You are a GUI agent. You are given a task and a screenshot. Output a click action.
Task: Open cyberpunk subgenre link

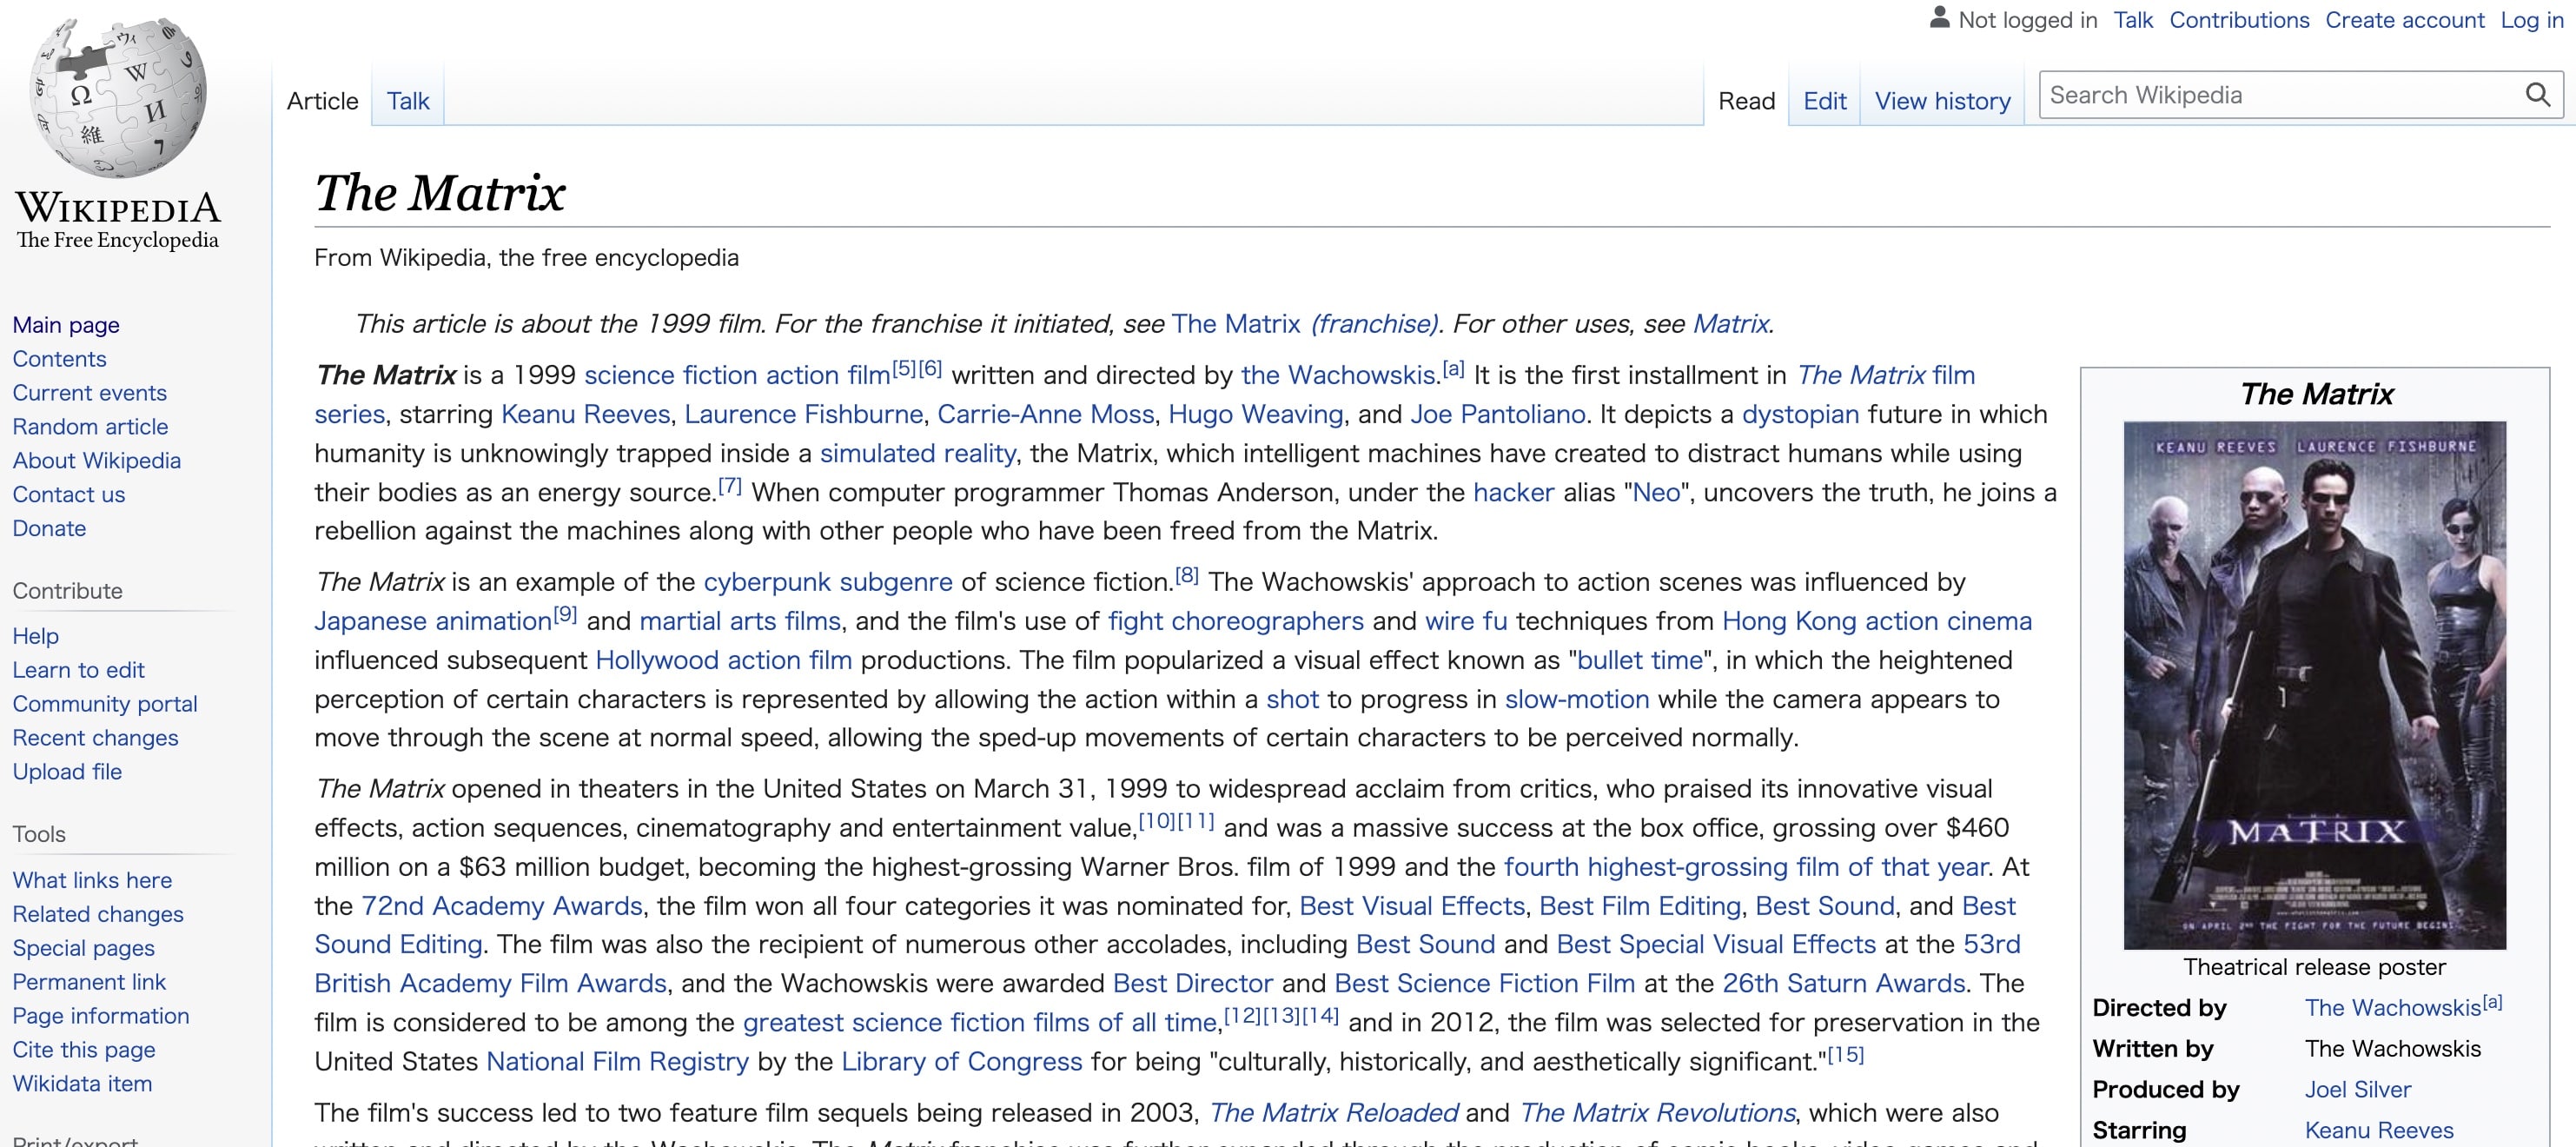pyautogui.click(x=827, y=582)
